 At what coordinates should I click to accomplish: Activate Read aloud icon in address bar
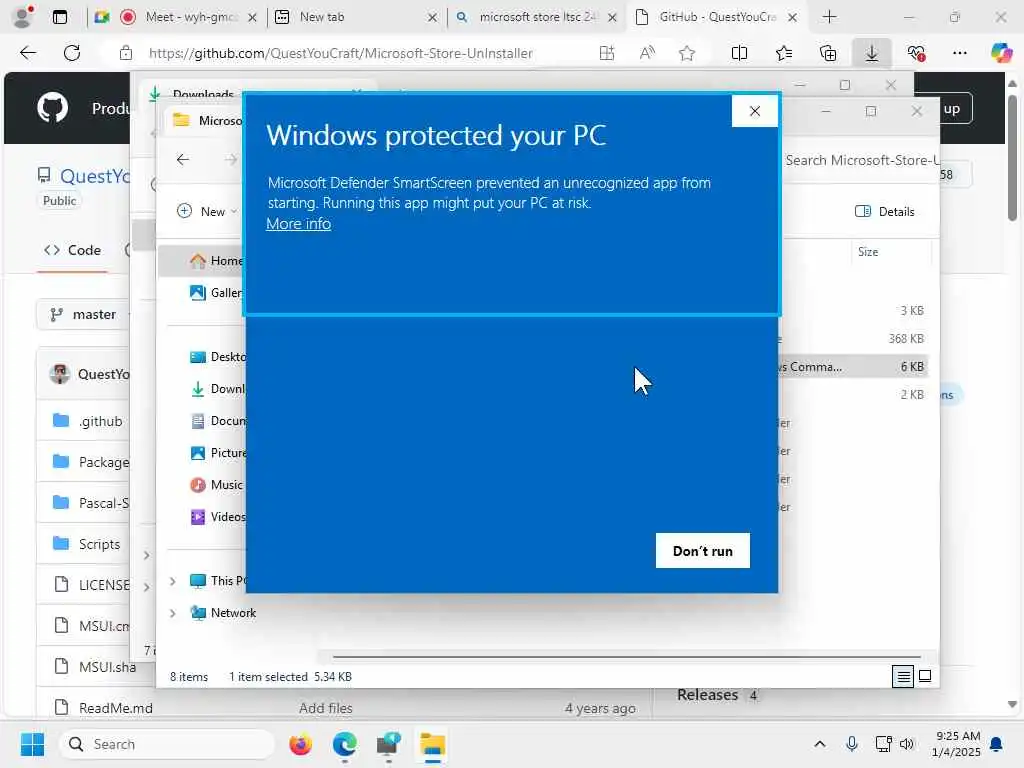647,53
